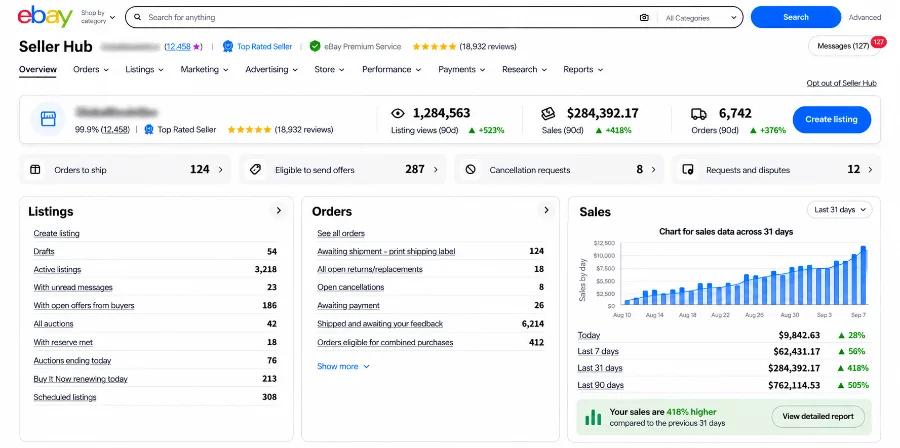
Task: Open the Reports menu
Action: coord(583,69)
